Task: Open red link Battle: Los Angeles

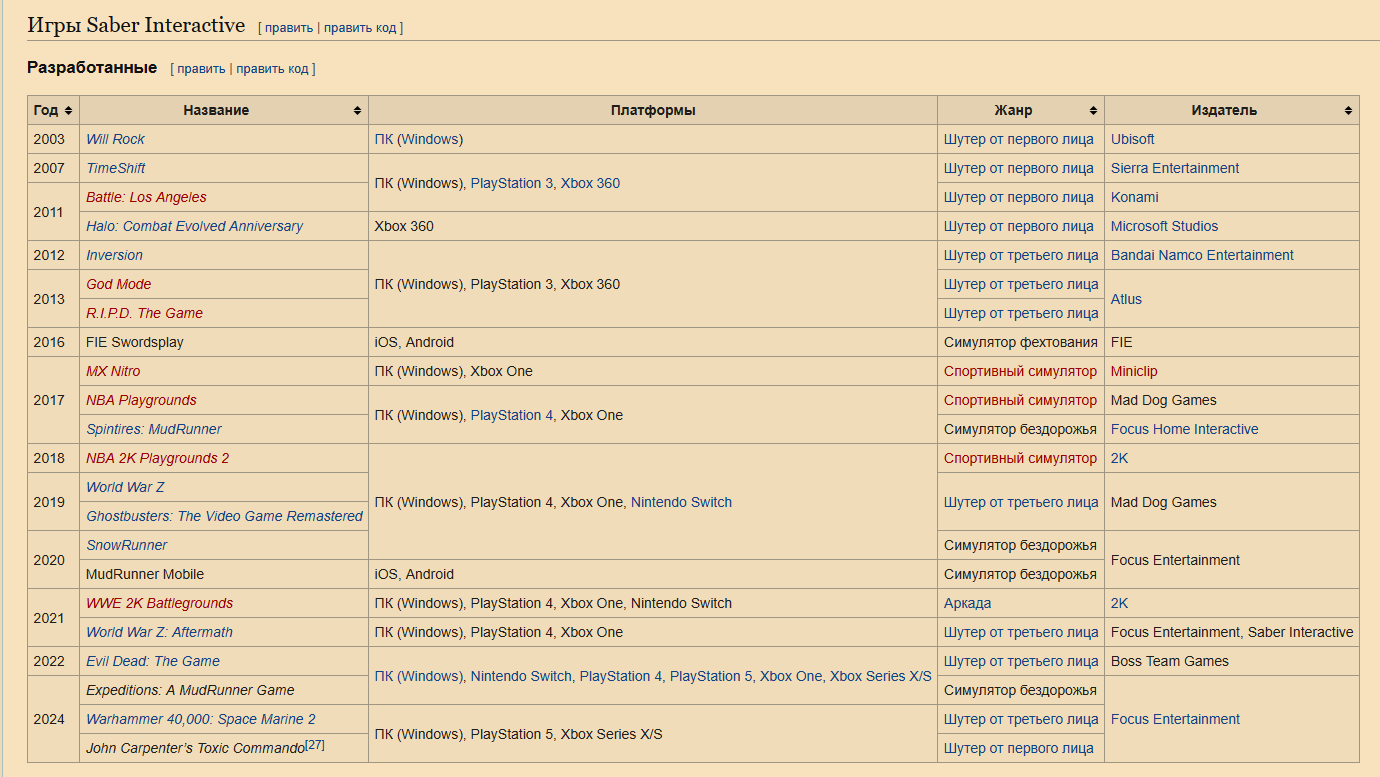Action: coord(146,197)
